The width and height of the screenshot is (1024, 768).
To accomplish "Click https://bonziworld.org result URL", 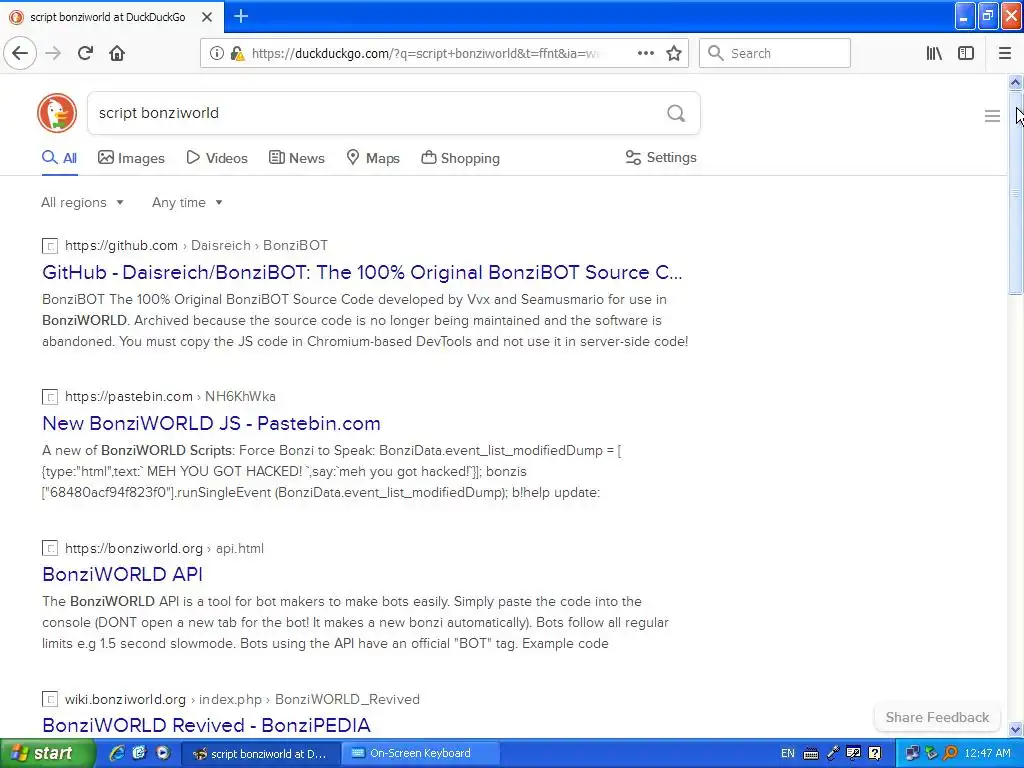I will click(x=134, y=549).
